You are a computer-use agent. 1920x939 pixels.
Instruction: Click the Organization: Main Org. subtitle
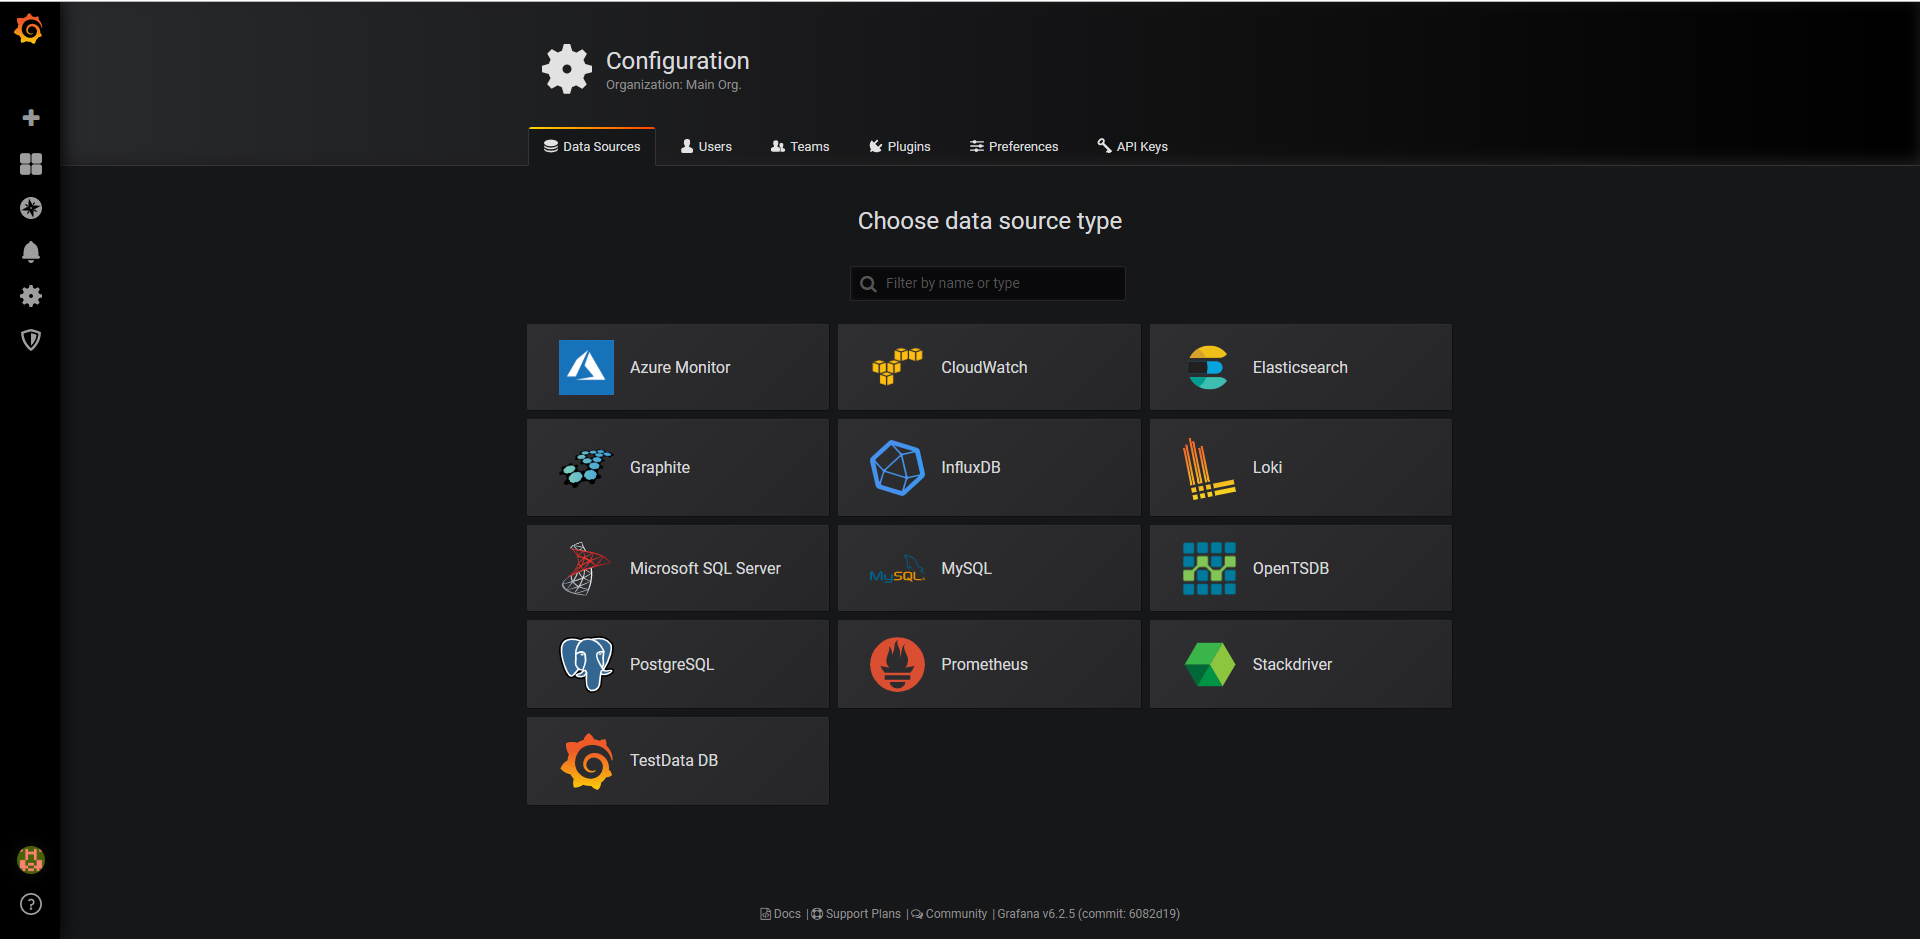pyautogui.click(x=673, y=85)
